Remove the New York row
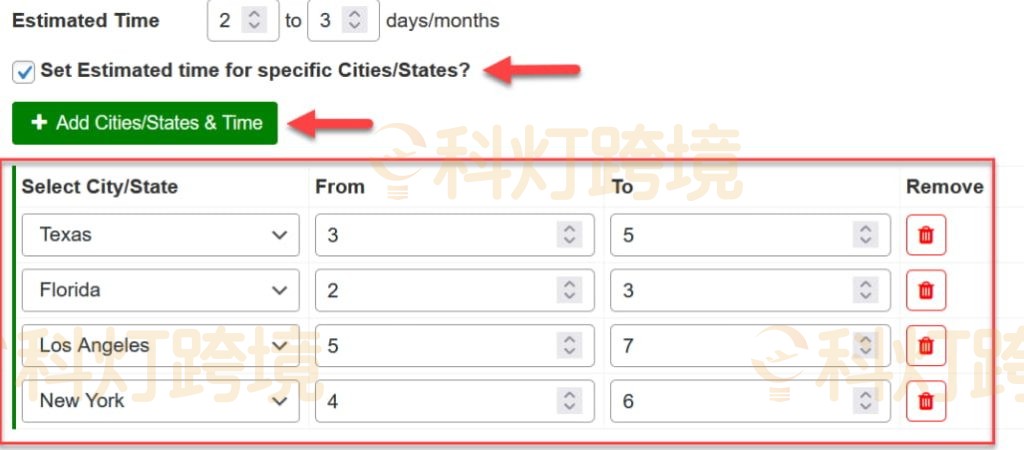This screenshot has width=1024, height=450. pos(926,401)
